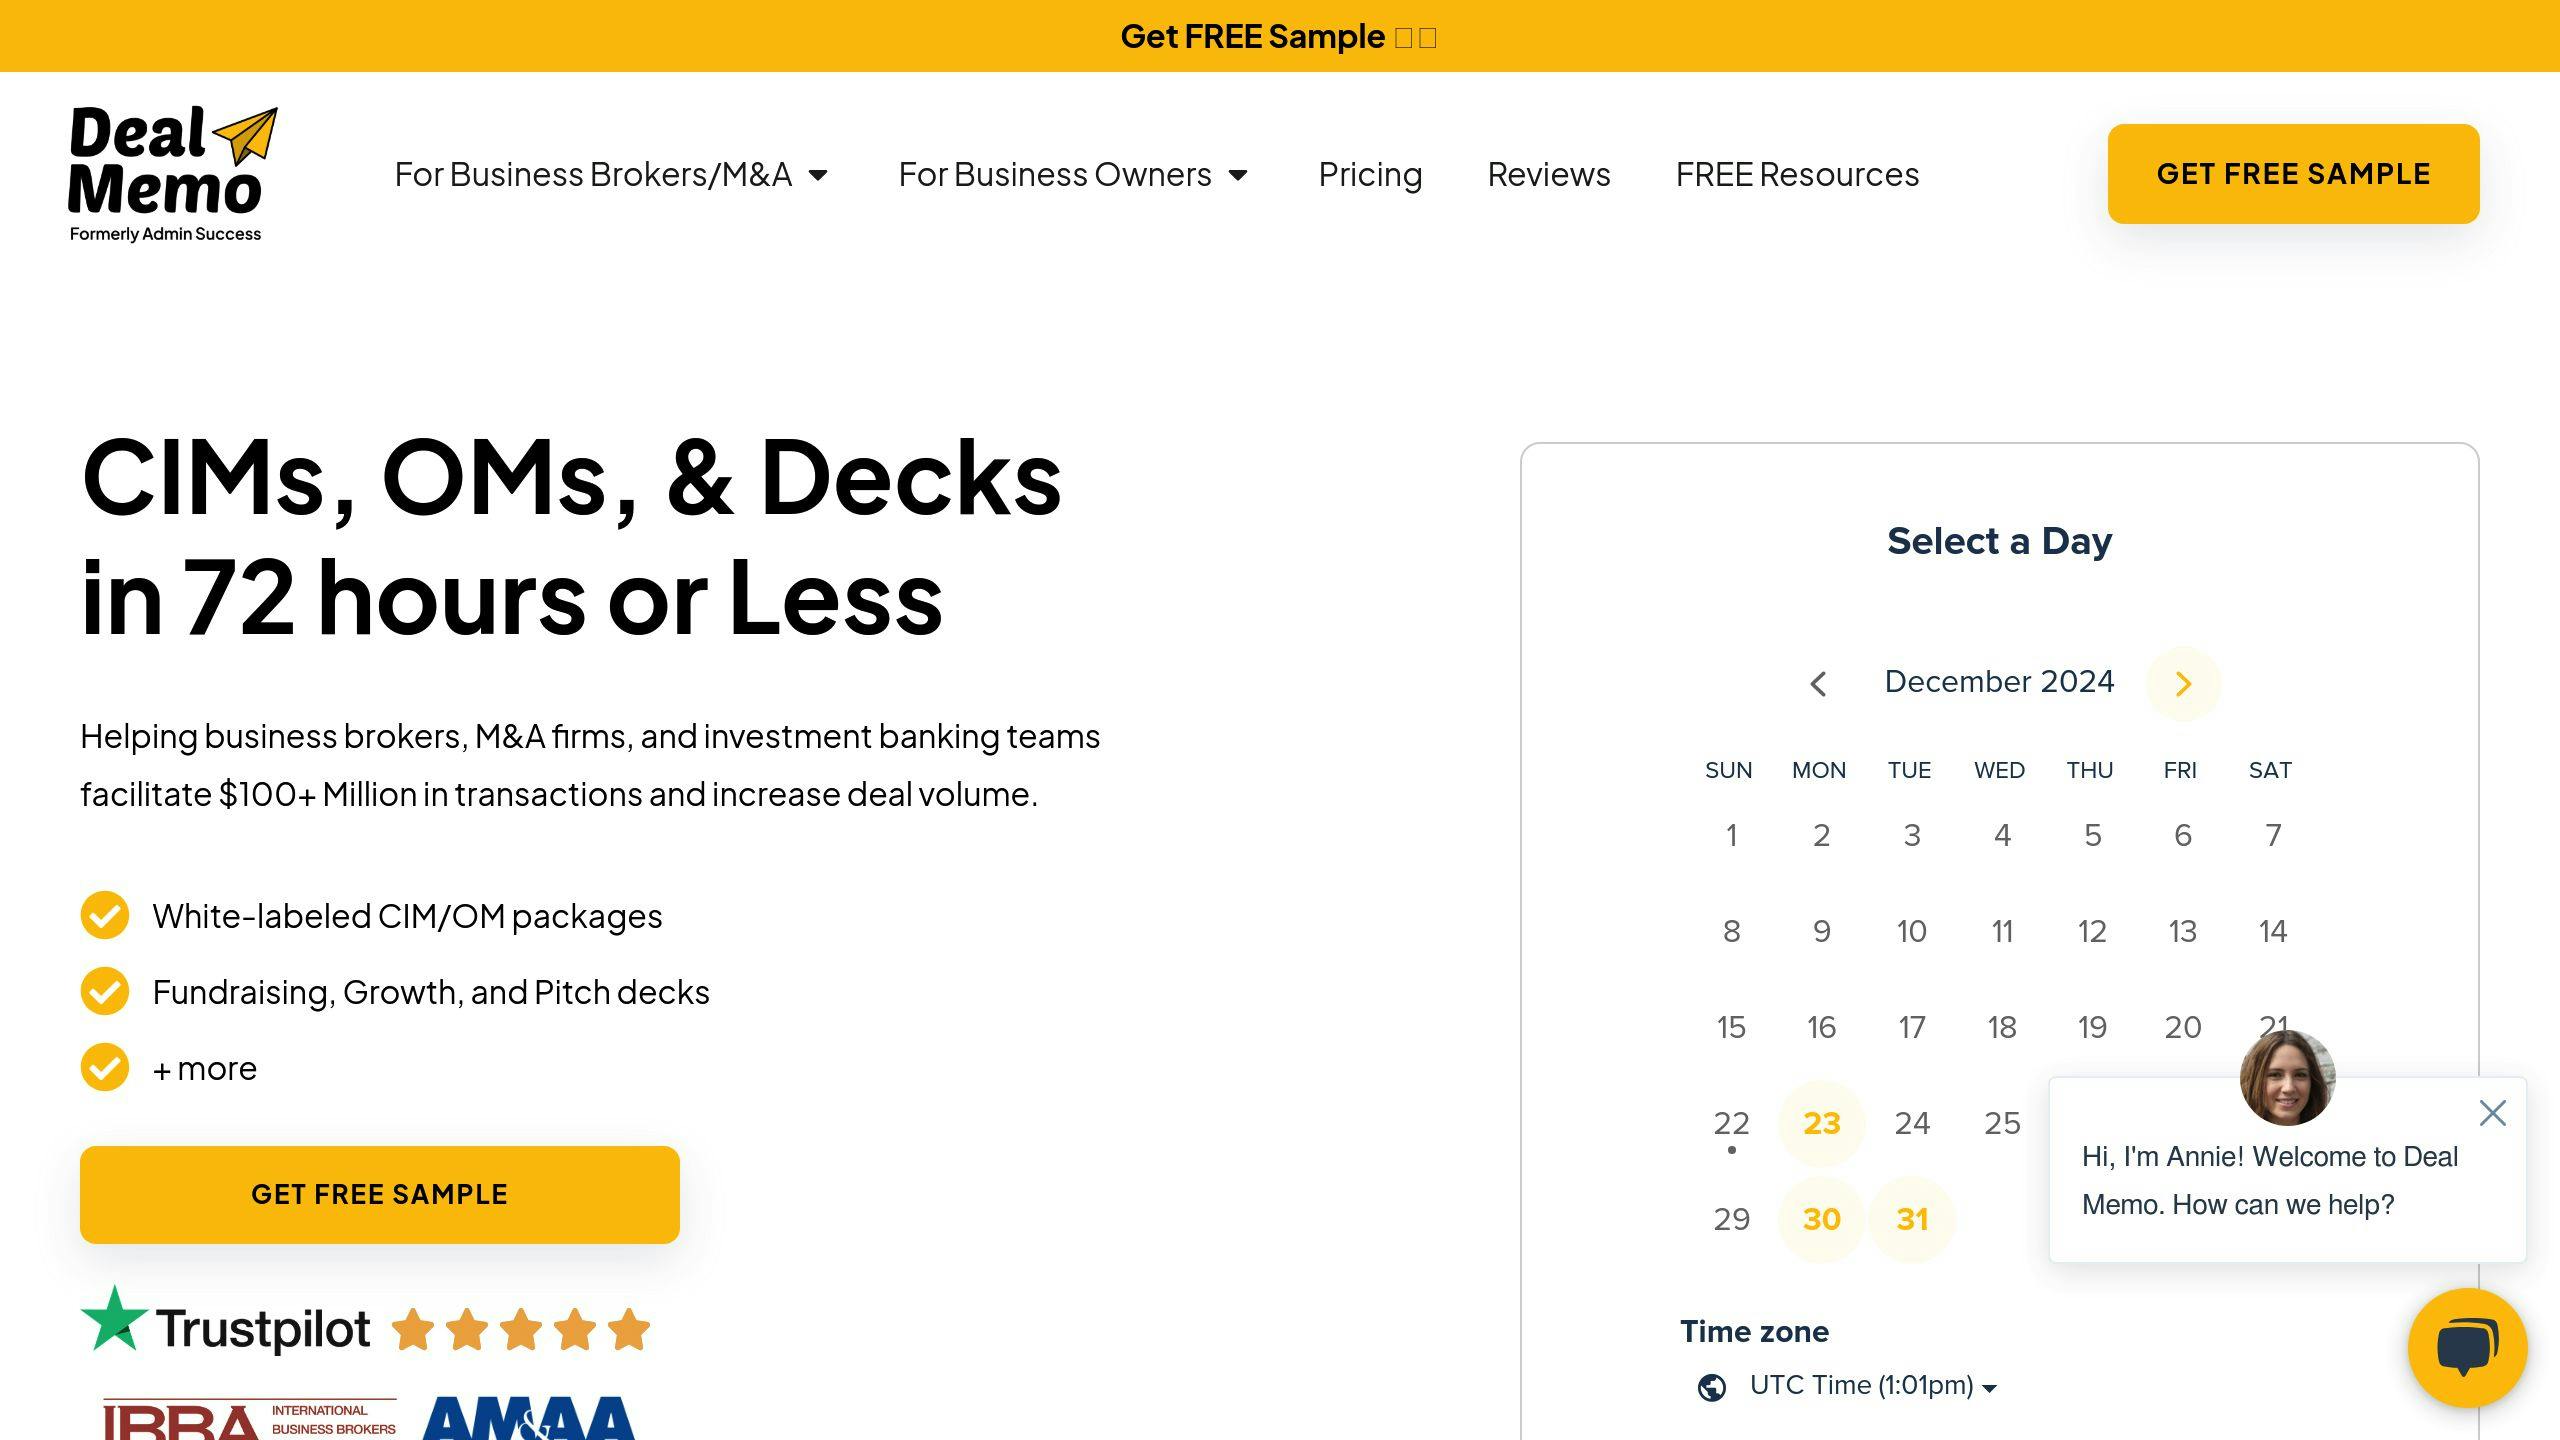This screenshot has width=2560, height=1440.
Task: Open the Pricing menu item
Action: pos(1370,172)
